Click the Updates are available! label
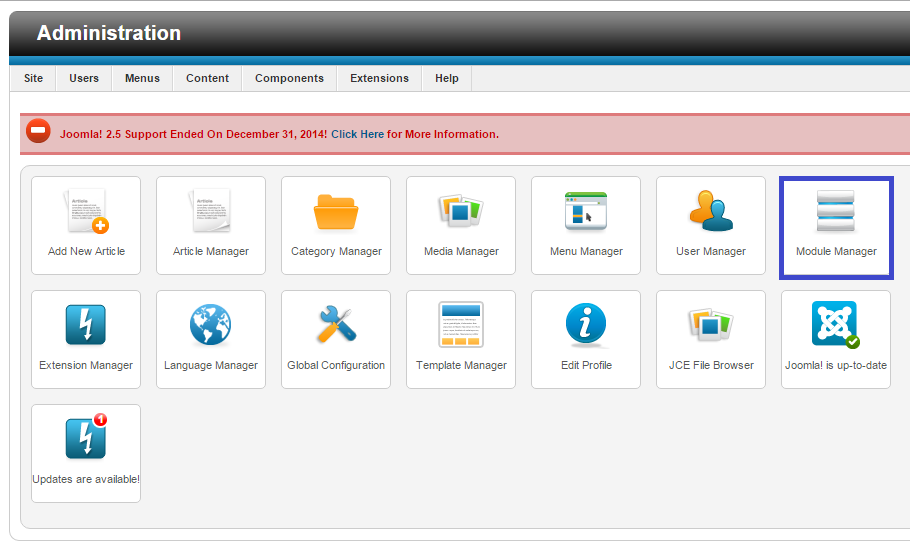The height and width of the screenshot is (555, 910). (86, 479)
